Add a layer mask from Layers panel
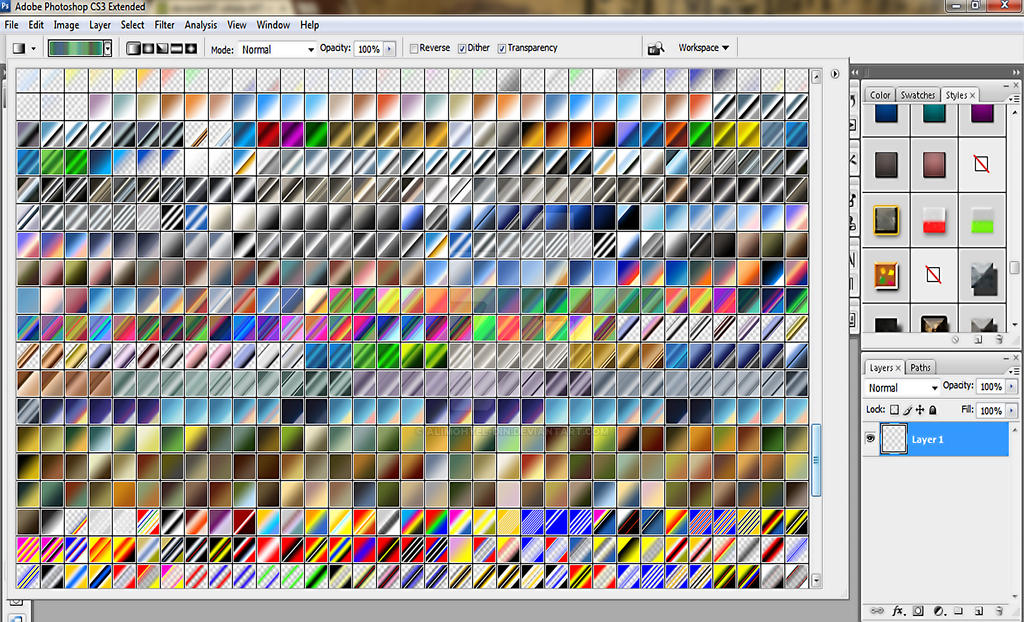 [x=918, y=611]
